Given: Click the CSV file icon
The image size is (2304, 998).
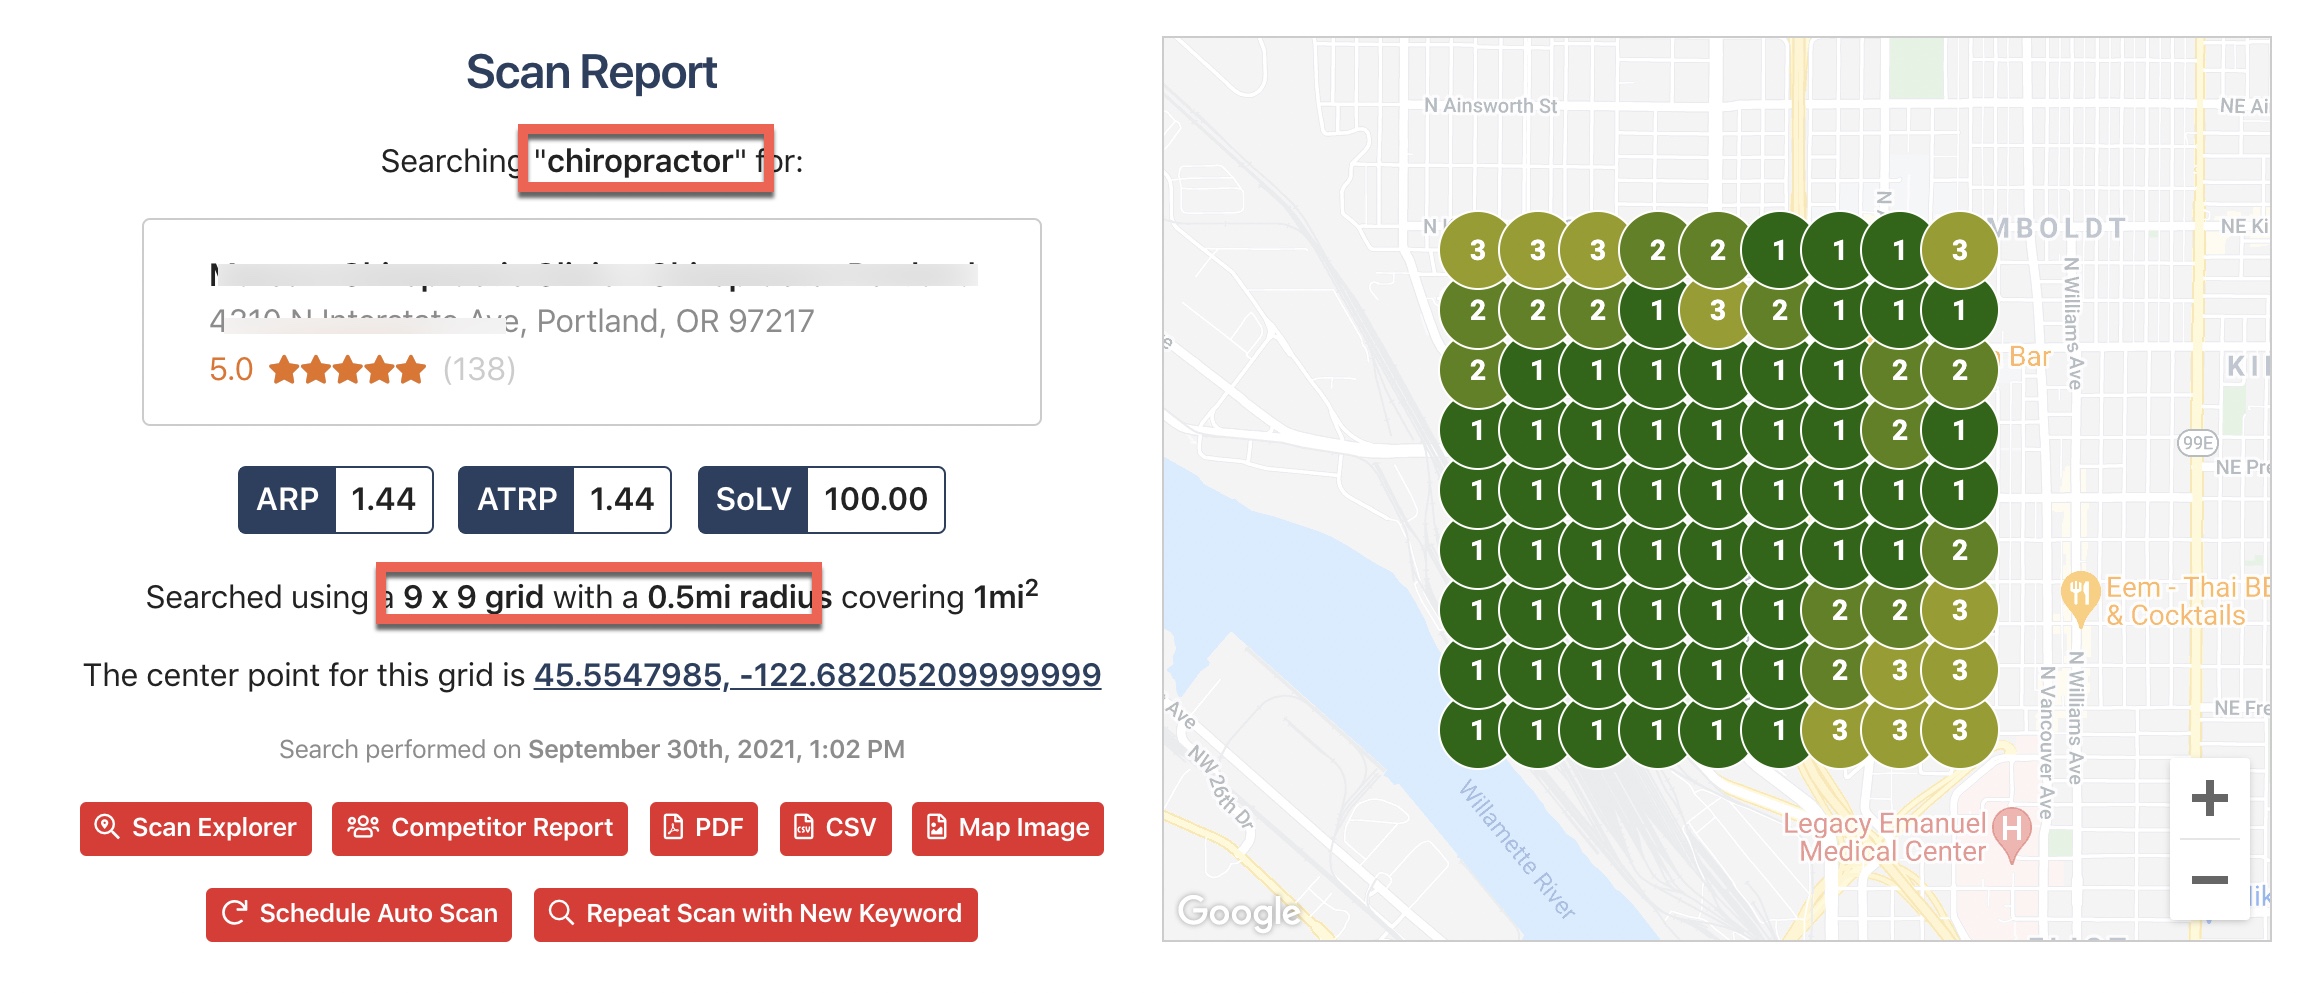Looking at the screenshot, I should point(803,827).
